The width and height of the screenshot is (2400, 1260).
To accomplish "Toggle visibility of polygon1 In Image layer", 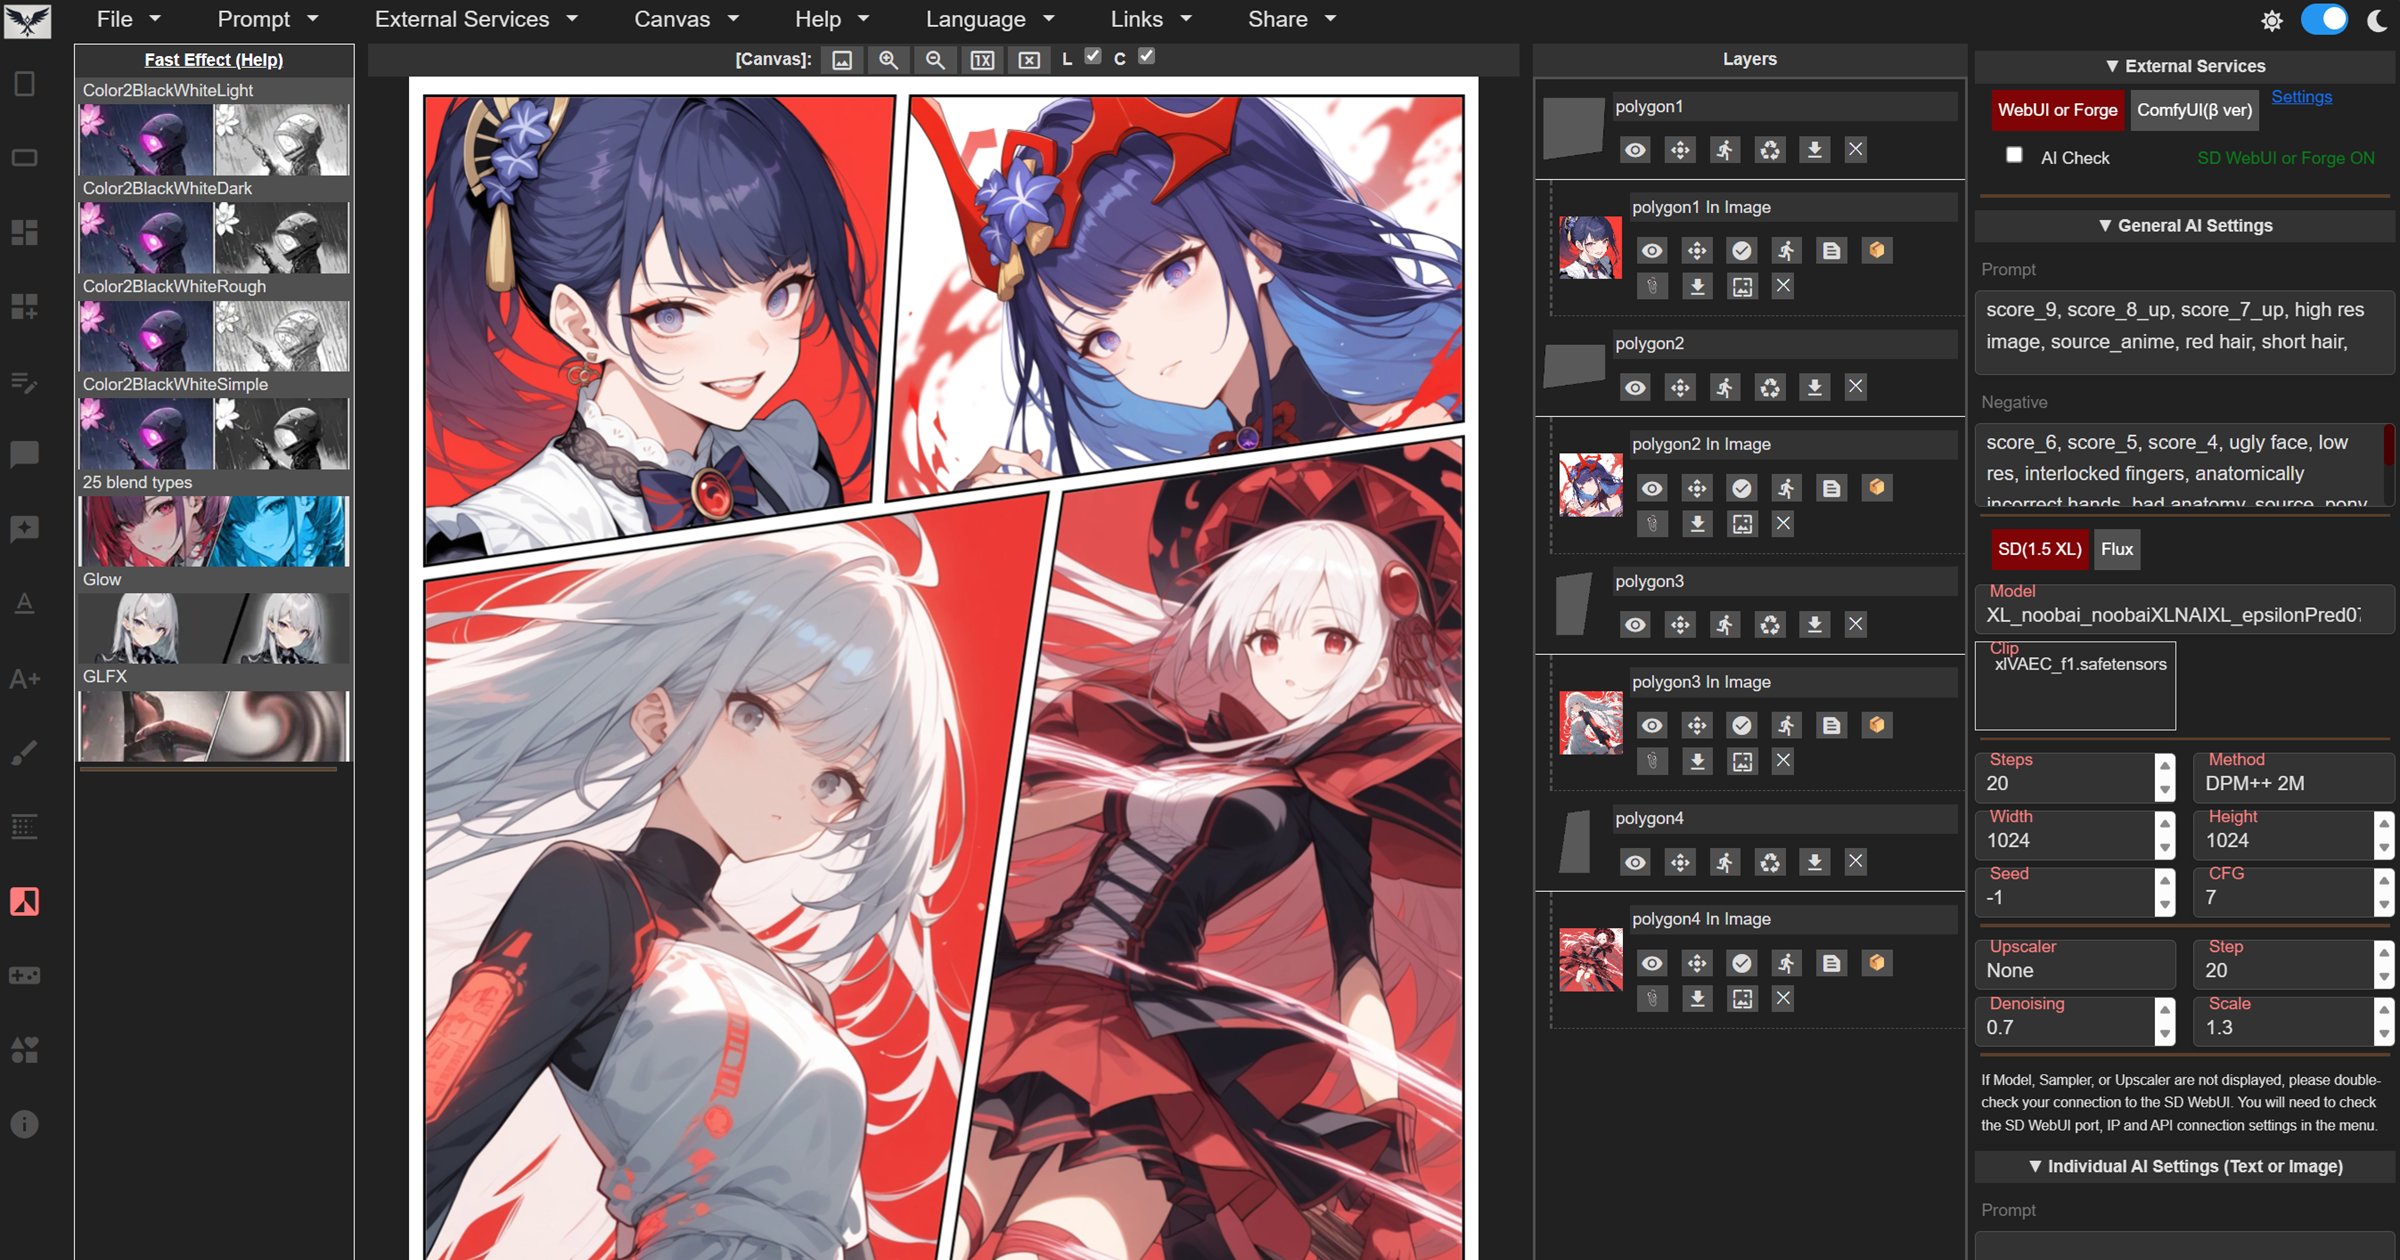I will point(1651,251).
